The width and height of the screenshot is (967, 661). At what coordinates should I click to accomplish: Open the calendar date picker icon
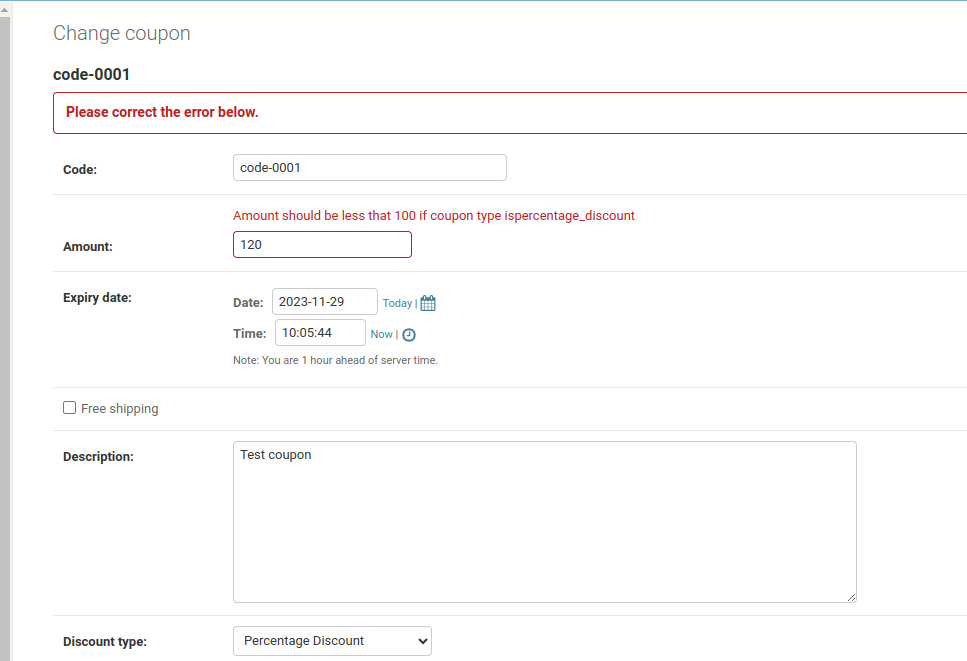[428, 301]
